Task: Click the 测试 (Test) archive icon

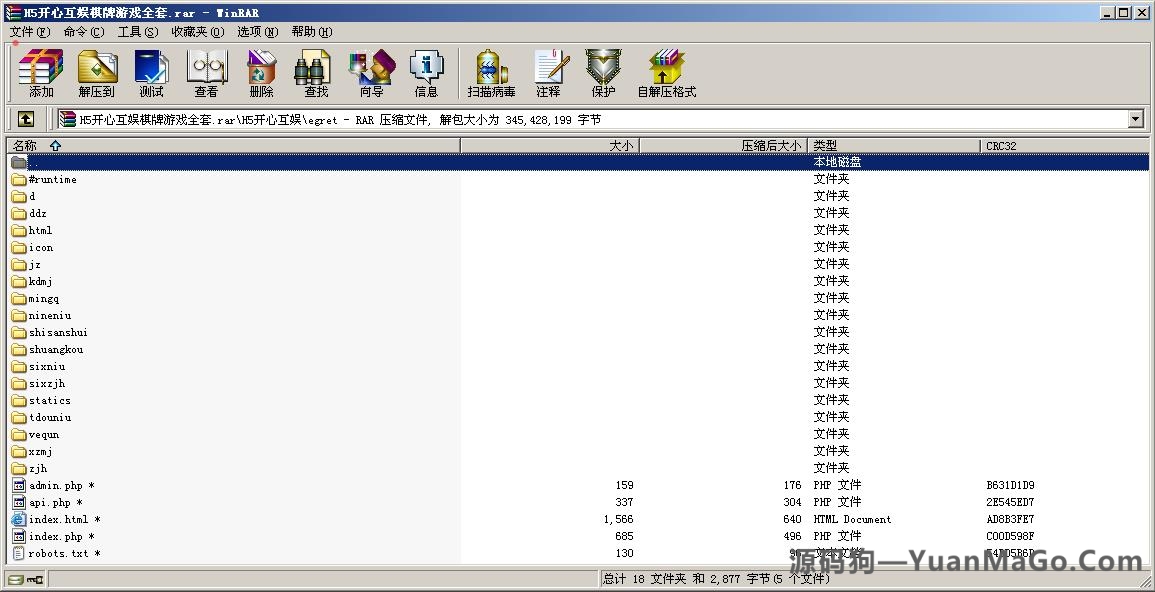Action: [x=151, y=72]
